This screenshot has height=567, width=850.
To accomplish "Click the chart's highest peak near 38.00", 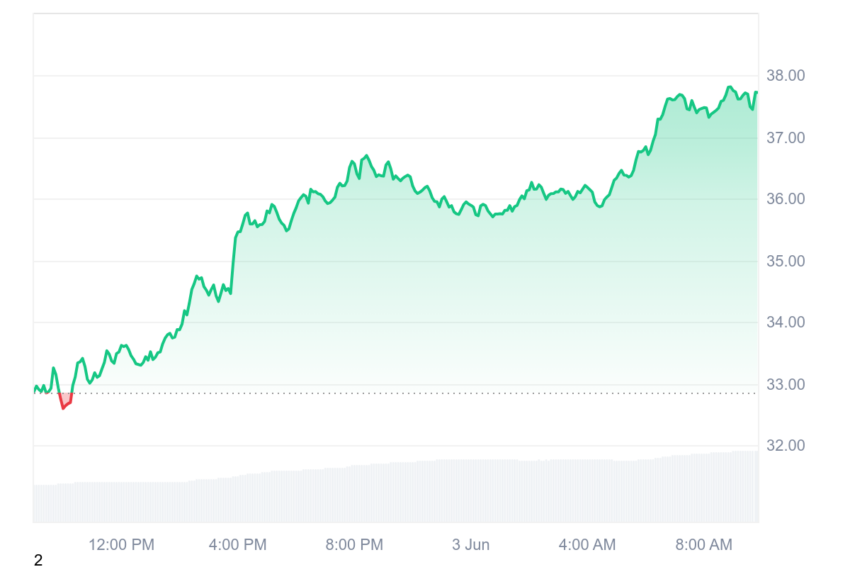I will click(730, 87).
